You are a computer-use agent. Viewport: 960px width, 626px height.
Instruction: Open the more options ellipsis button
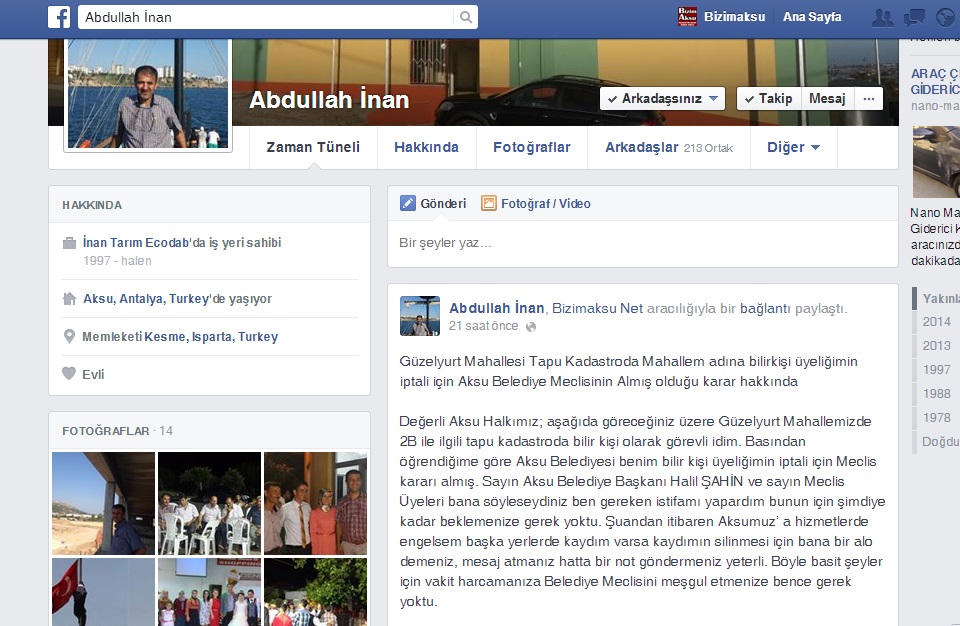[869, 99]
